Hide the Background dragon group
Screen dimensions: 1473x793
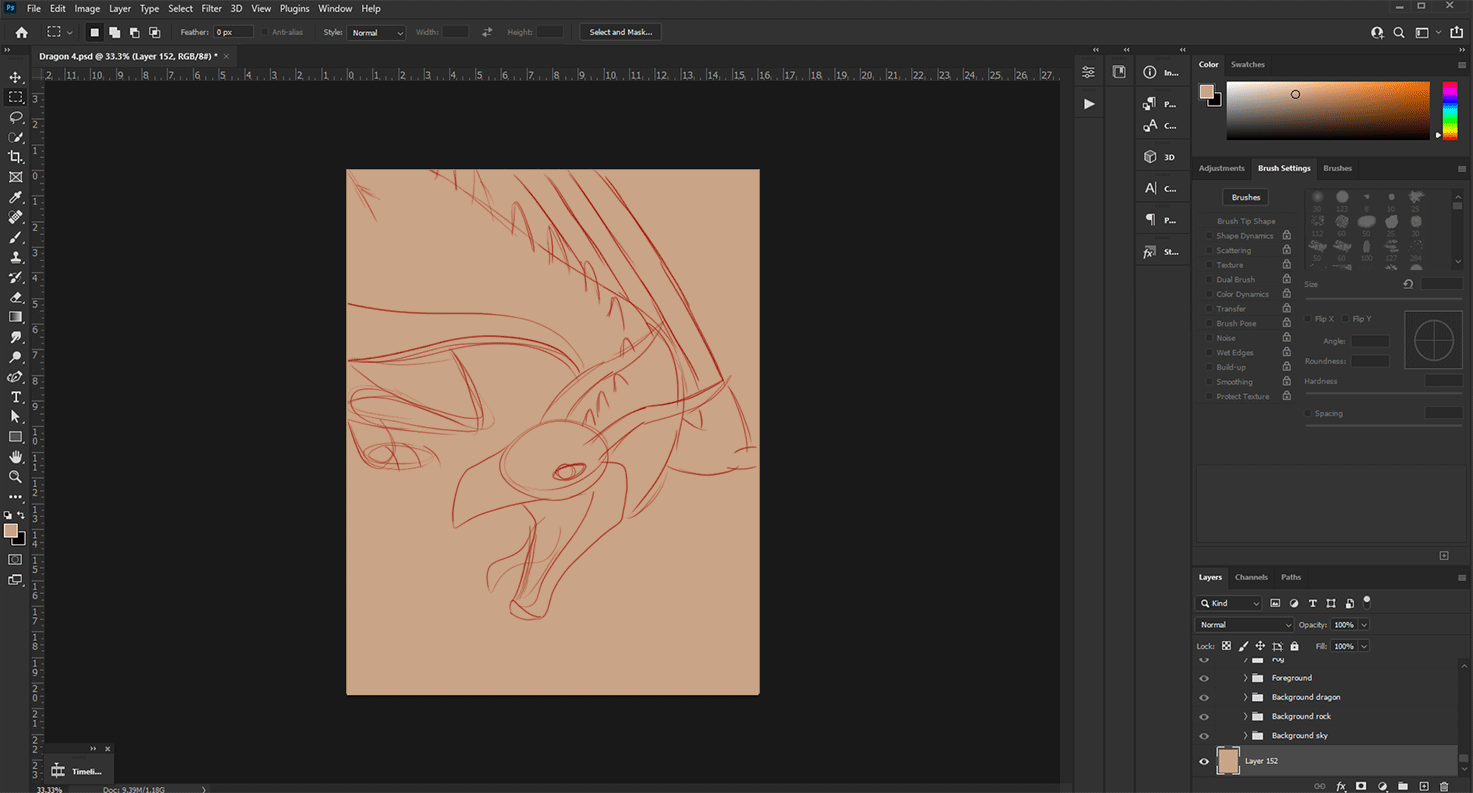(1204, 697)
